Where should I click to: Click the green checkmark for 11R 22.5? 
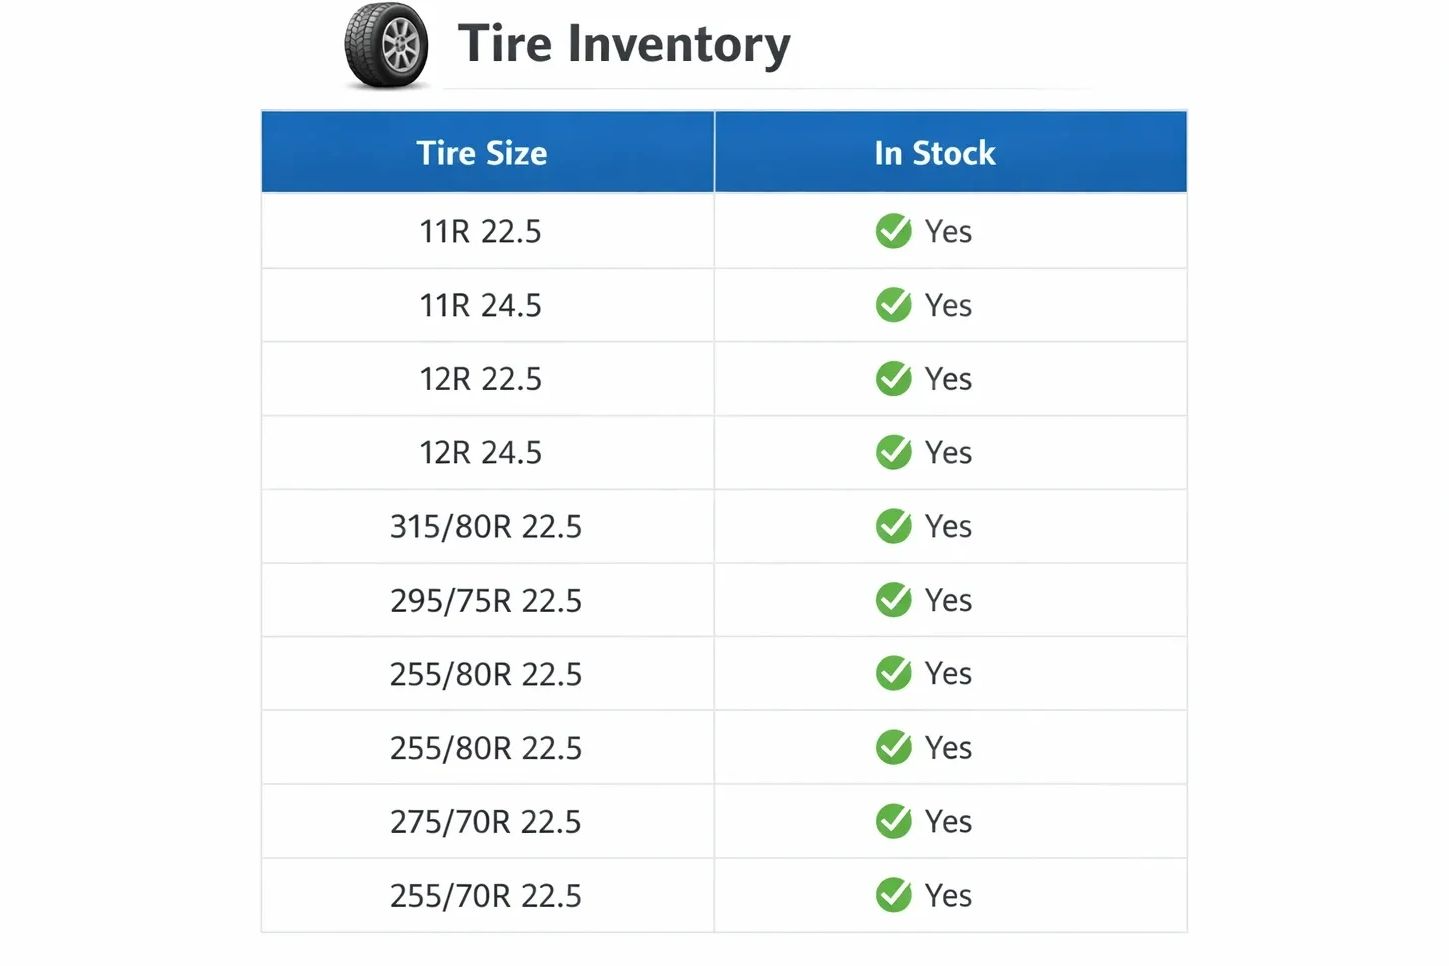click(893, 231)
